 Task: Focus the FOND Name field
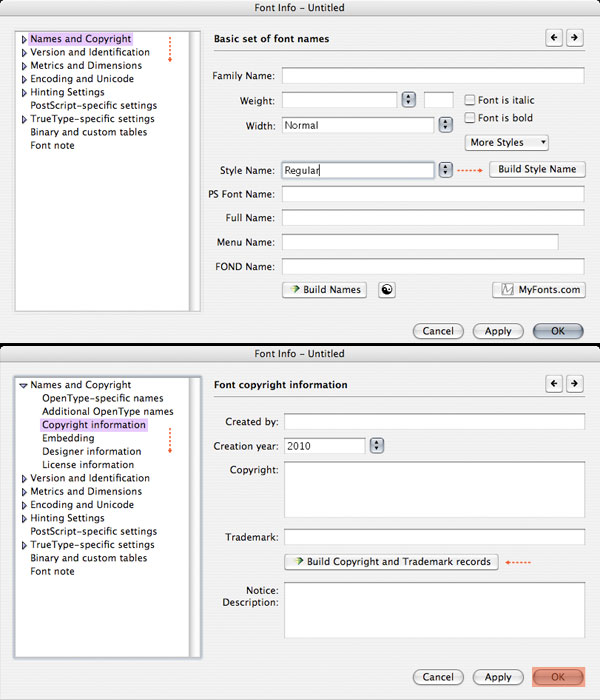(x=433, y=266)
